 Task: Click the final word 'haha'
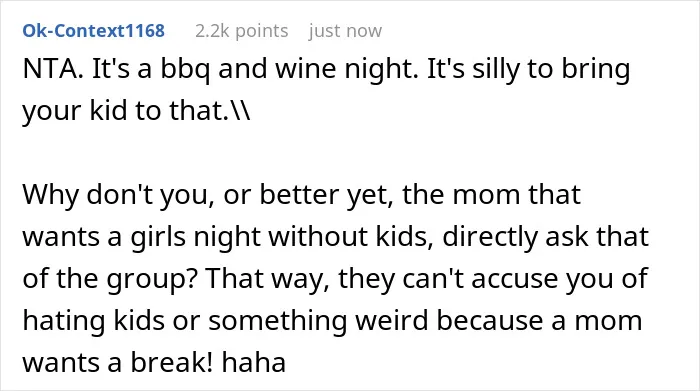coord(254,362)
